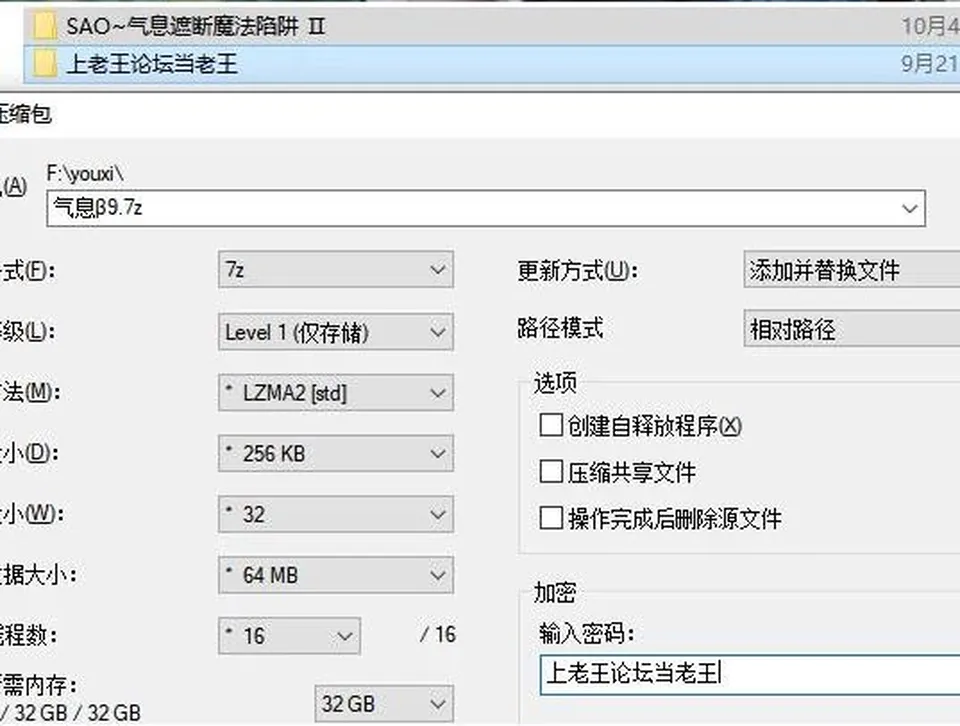
Task: Select the folder name 上老王论坛当老王 in list
Action: point(152,64)
